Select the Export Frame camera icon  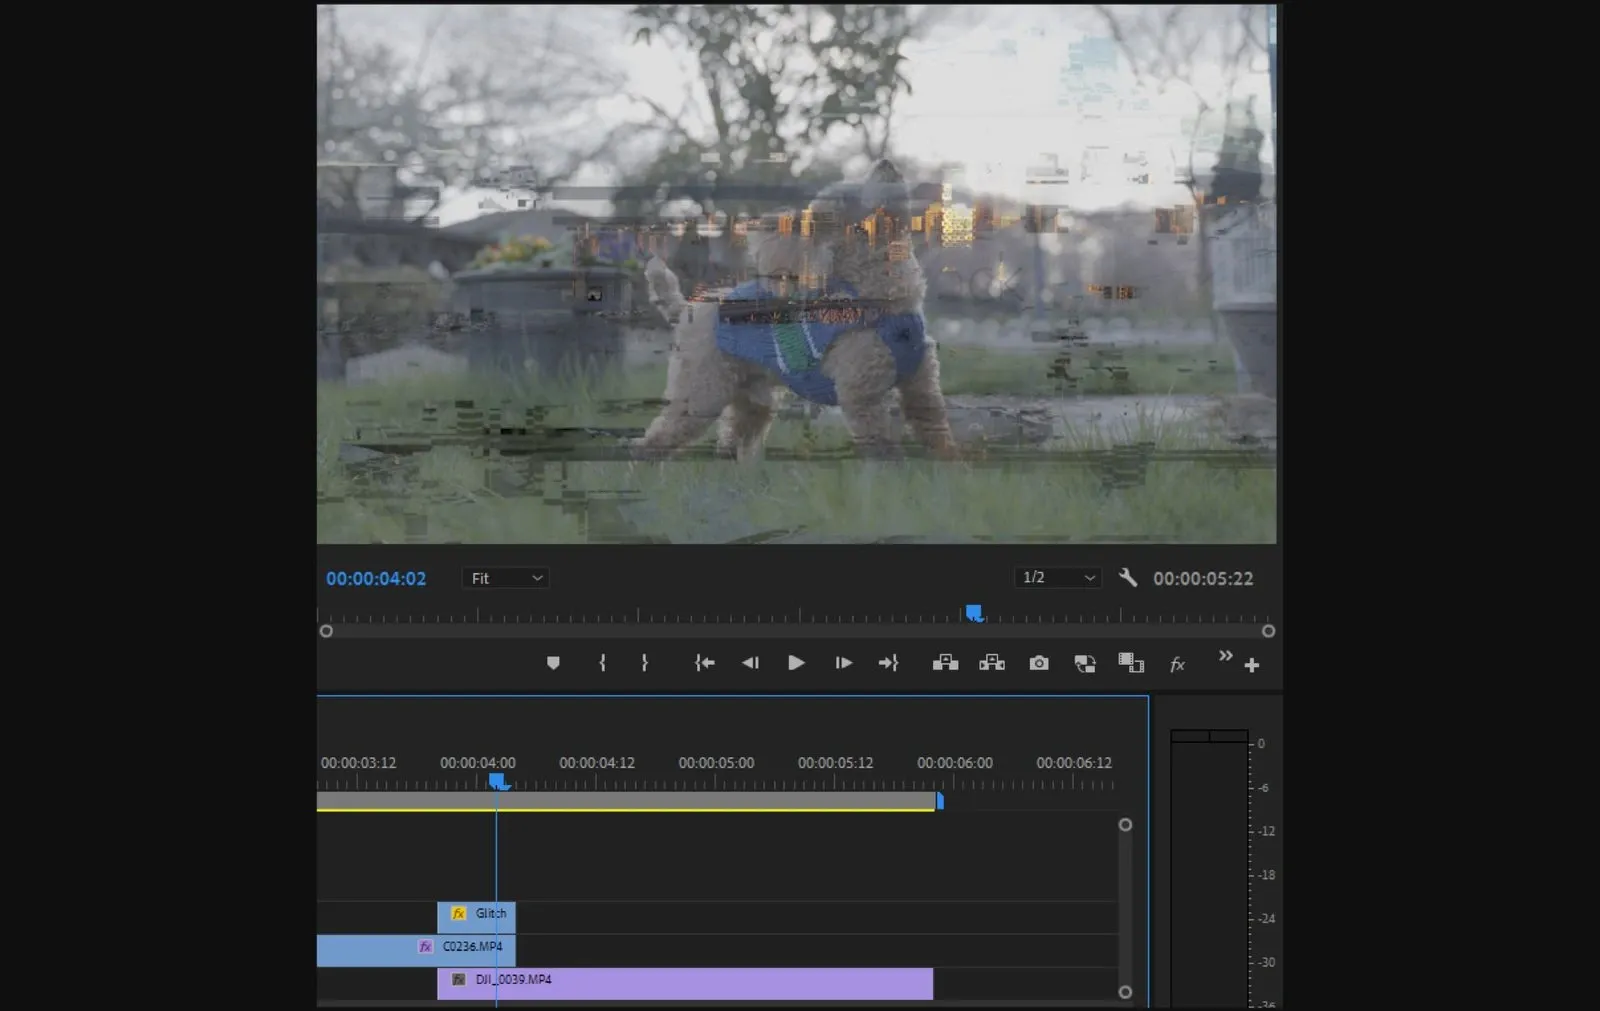tap(1038, 663)
